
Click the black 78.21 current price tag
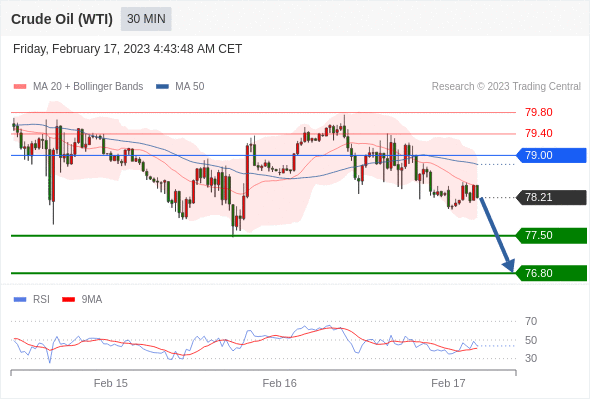coord(551,197)
